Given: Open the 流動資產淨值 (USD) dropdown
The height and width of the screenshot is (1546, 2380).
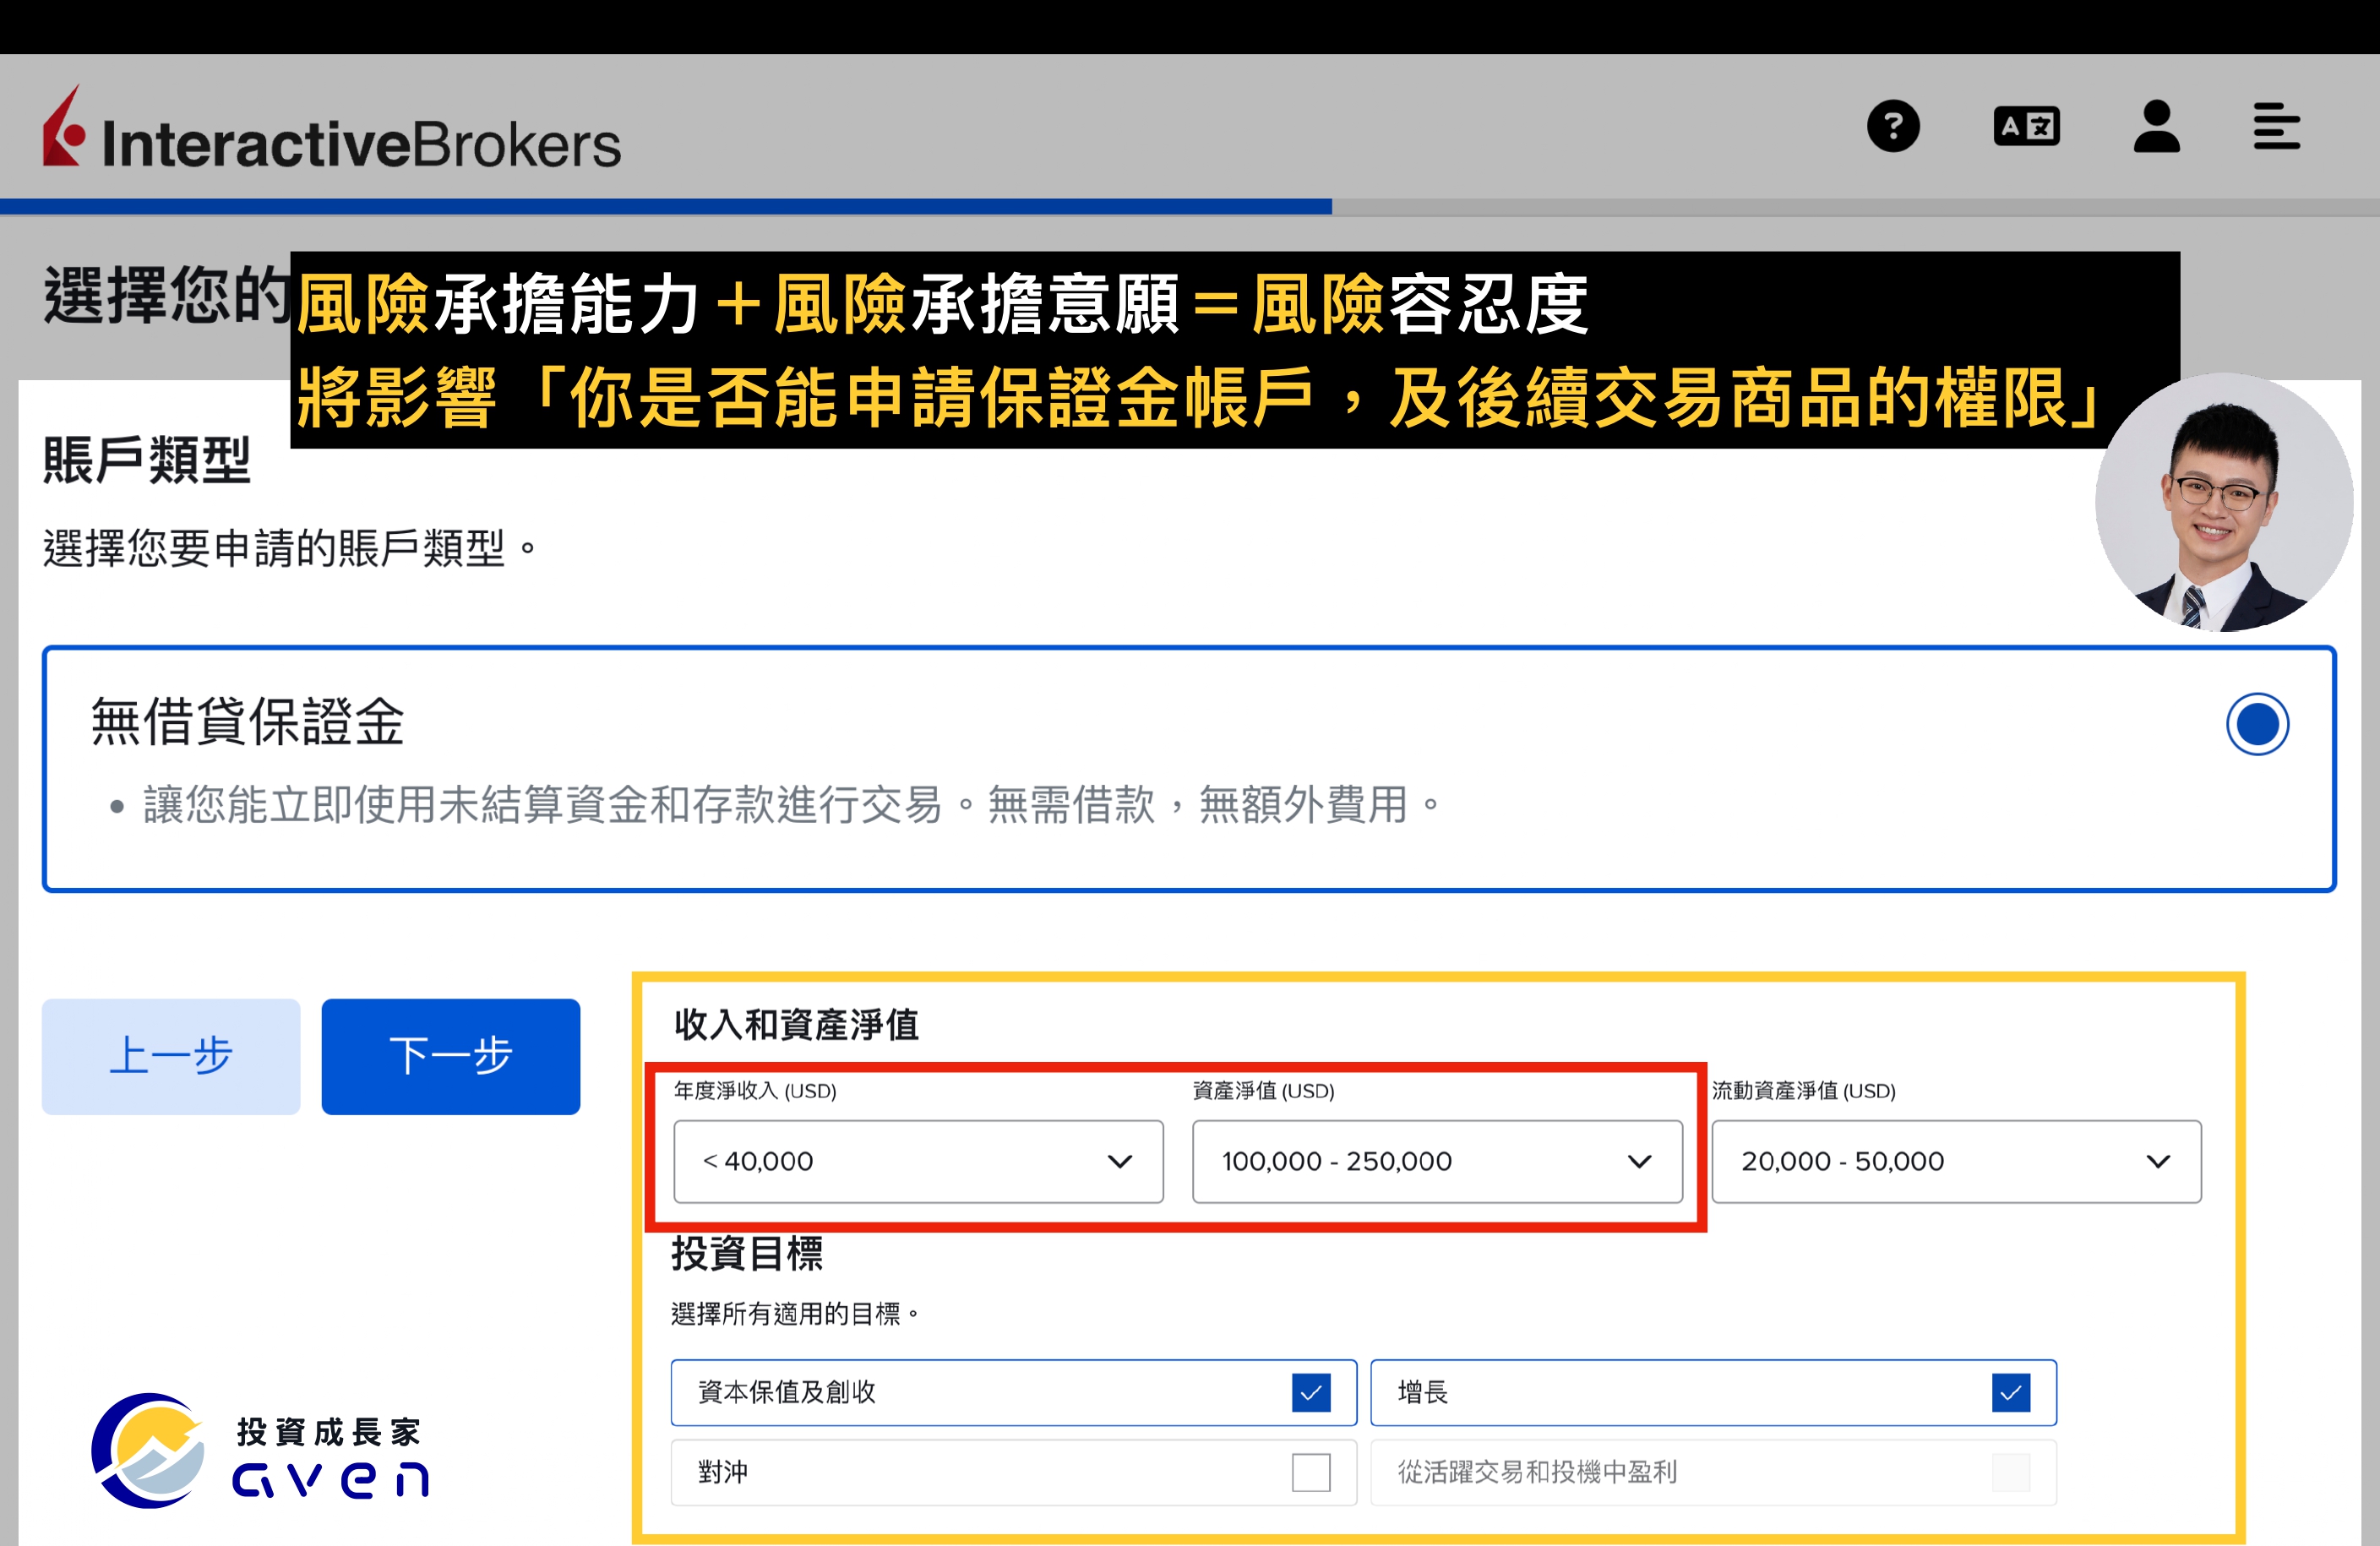Looking at the screenshot, I should 1956,1161.
